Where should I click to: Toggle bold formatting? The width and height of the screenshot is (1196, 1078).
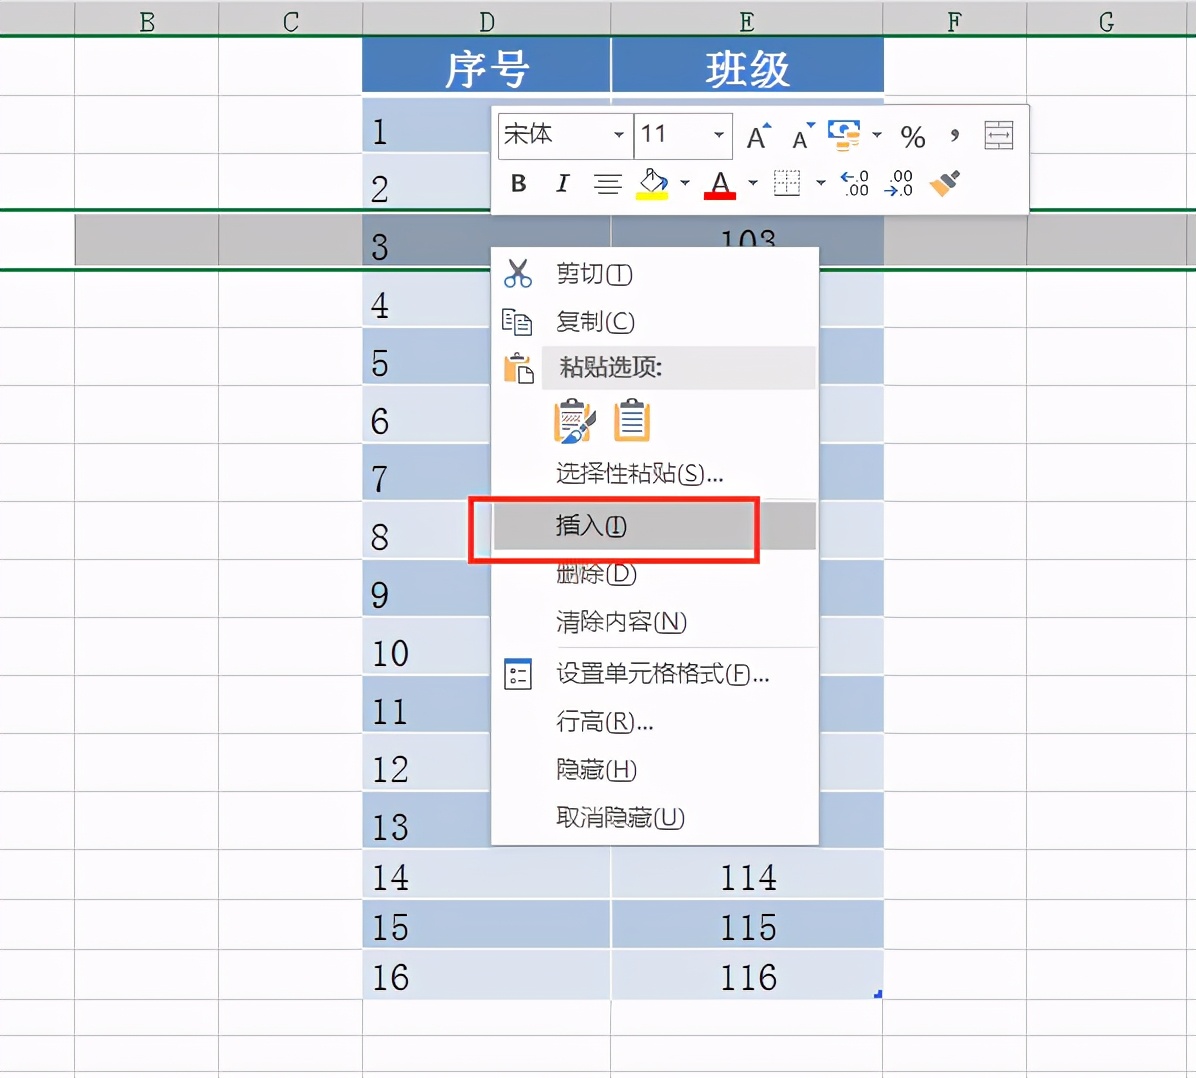pos(518,184)
